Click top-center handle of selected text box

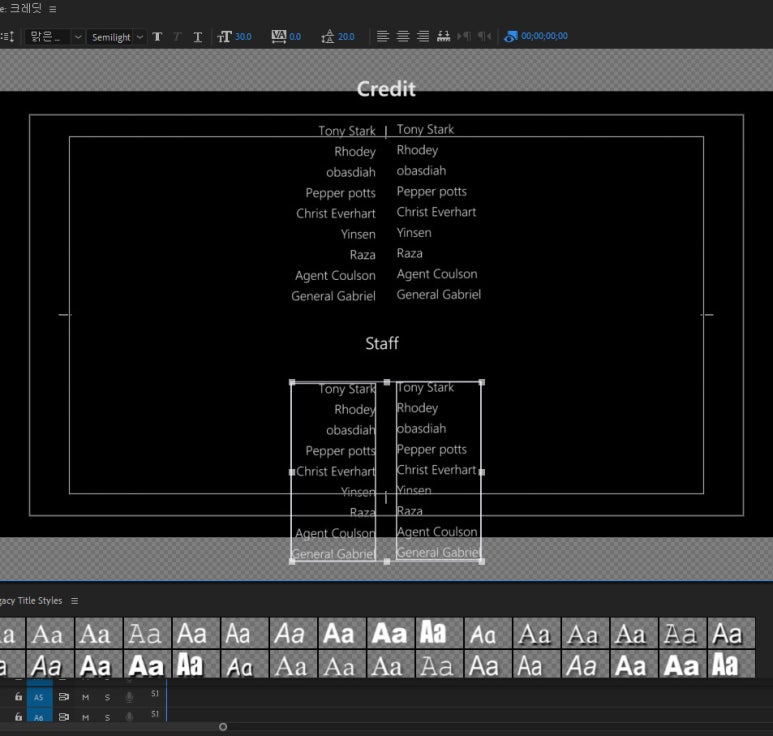[387, 382]
